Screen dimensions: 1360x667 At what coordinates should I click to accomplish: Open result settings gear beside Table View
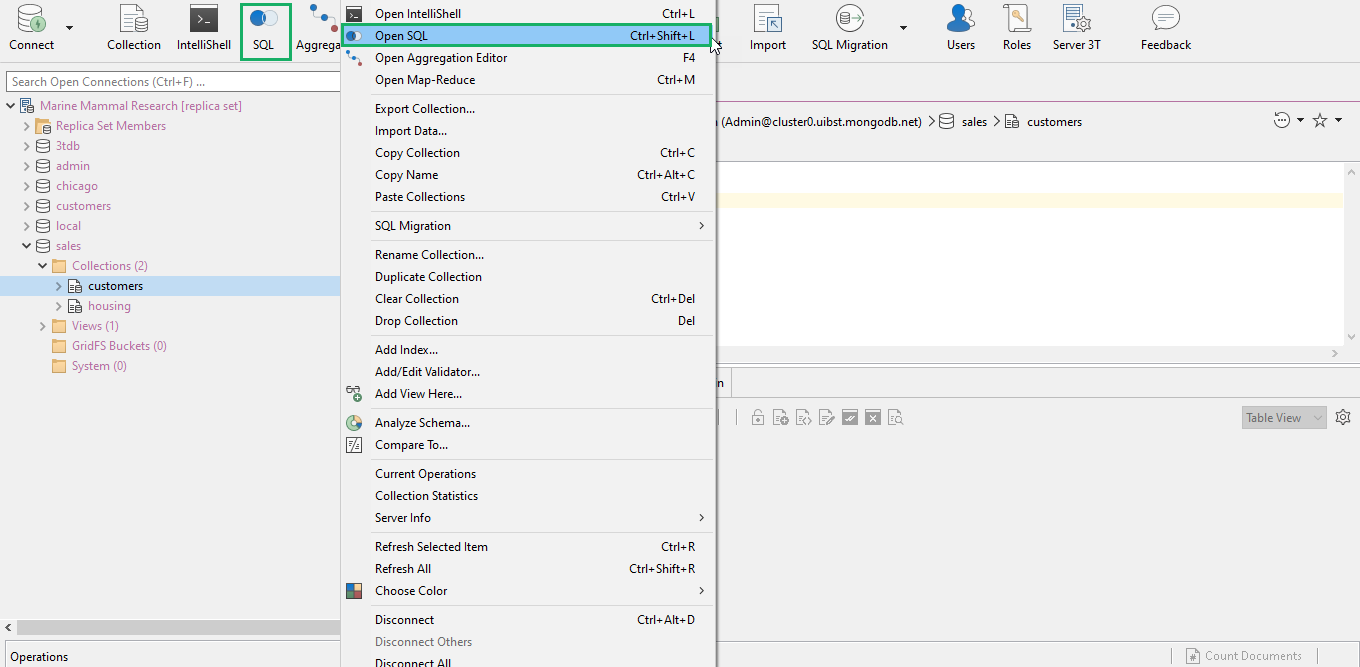[x=1343, y=417]
